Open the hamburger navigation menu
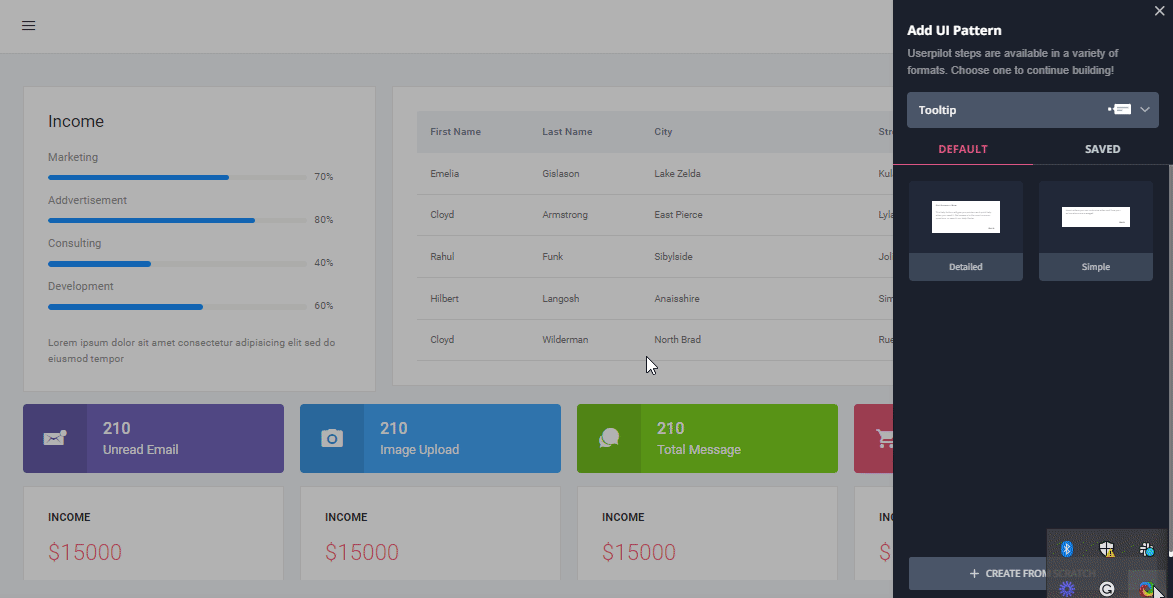The width and height of the screenshot is (1173, 598). pos(28,25)
